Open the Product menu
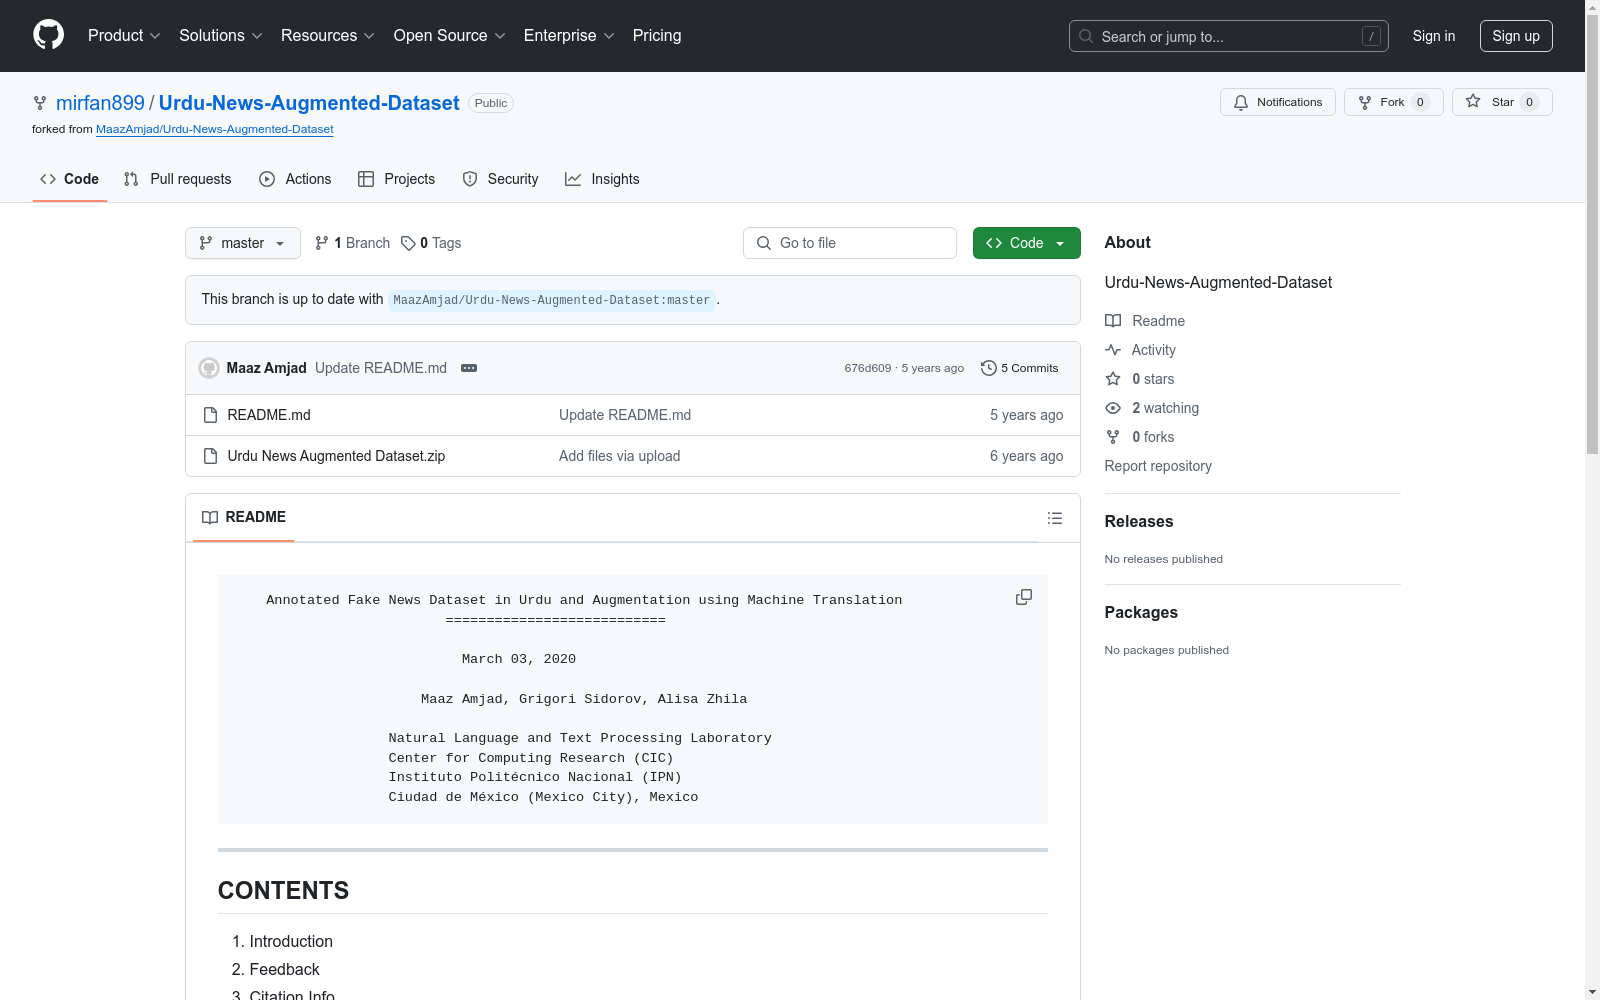The image size is (1600, 1000). (124, 36)
